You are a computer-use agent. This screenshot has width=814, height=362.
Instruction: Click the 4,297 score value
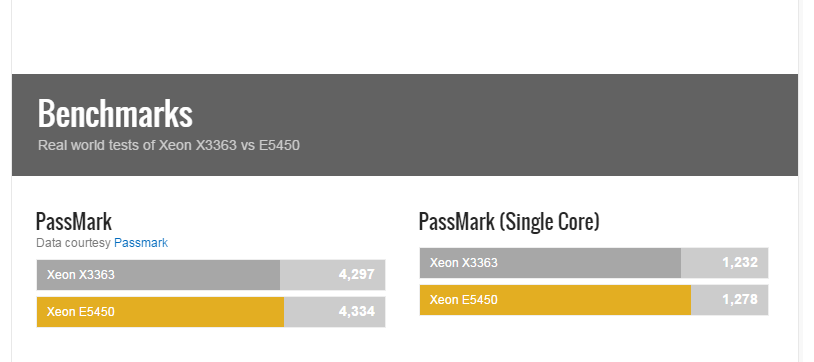pos(357,274)
